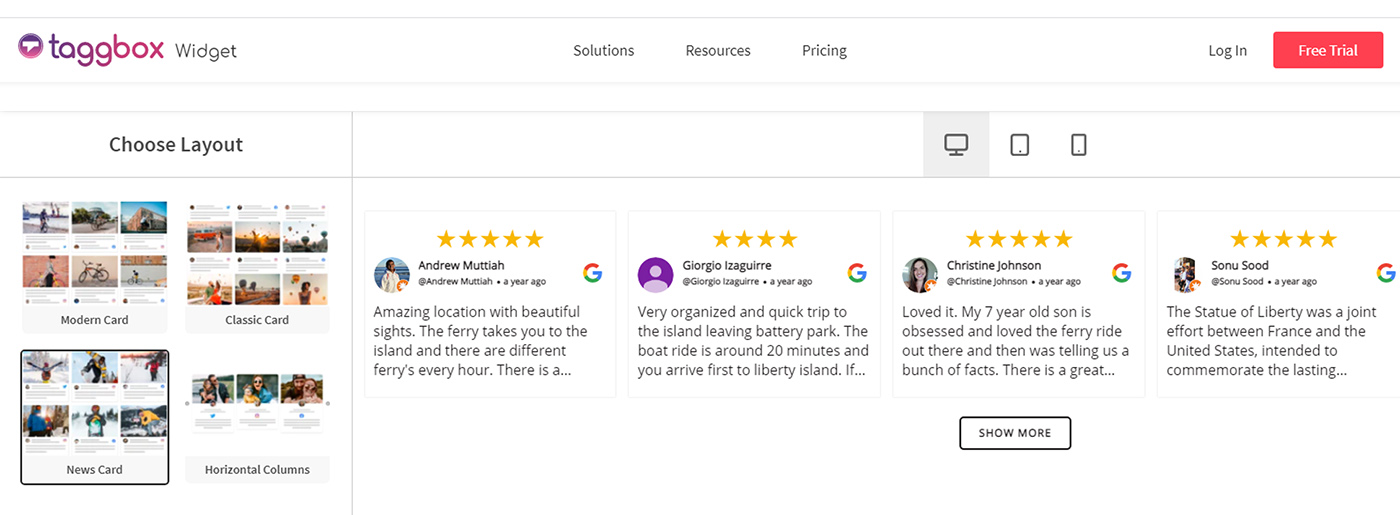Screen dimensions: 1400x515
Task: Go to the Pricing page
Action: point(824,50)
